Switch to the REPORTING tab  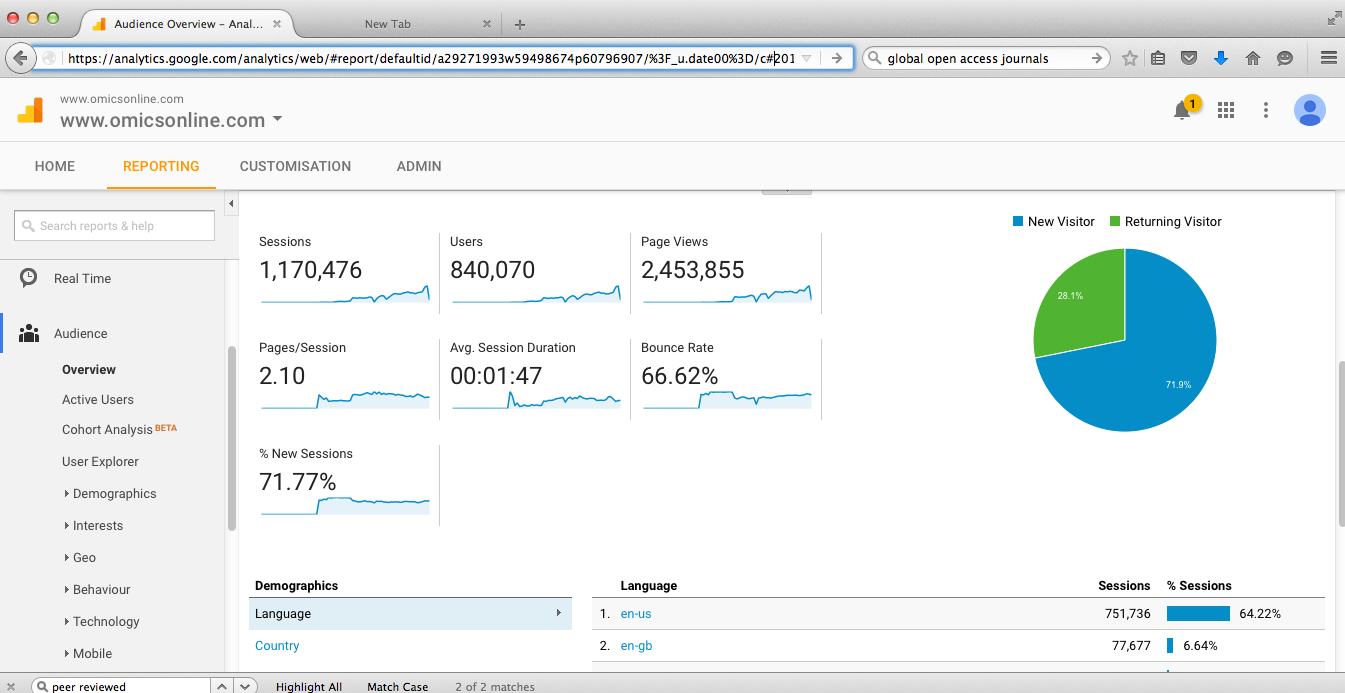(x=161, y=166)
